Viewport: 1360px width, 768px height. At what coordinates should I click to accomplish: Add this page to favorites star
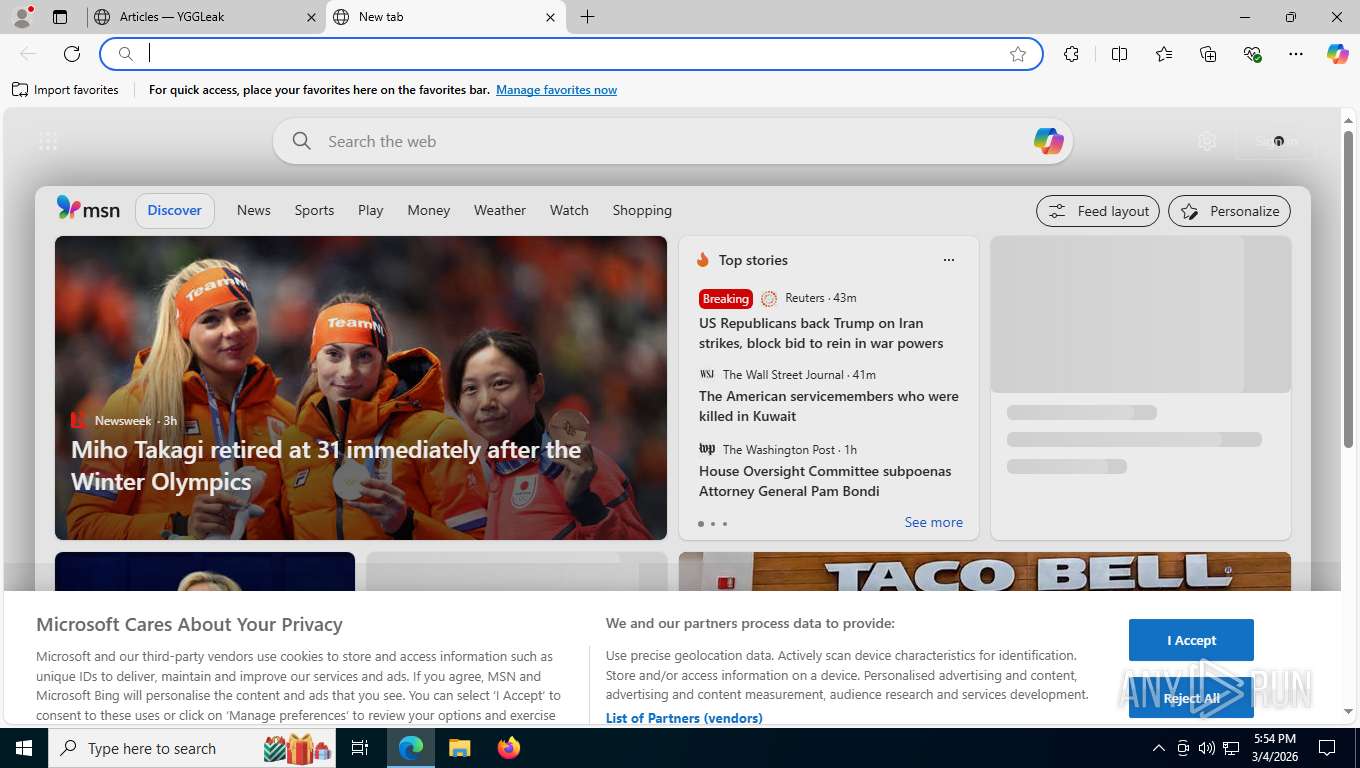coord(1018,54)
